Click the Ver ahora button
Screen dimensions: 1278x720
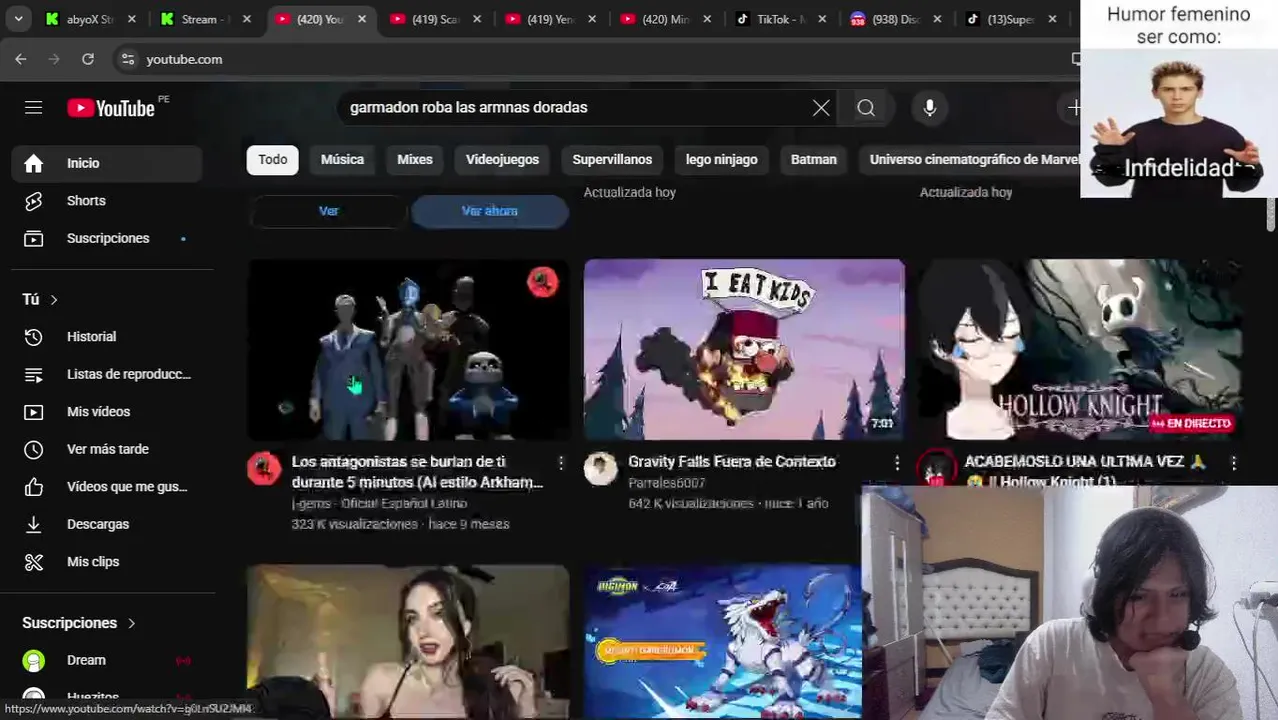[x=490, y=211]
